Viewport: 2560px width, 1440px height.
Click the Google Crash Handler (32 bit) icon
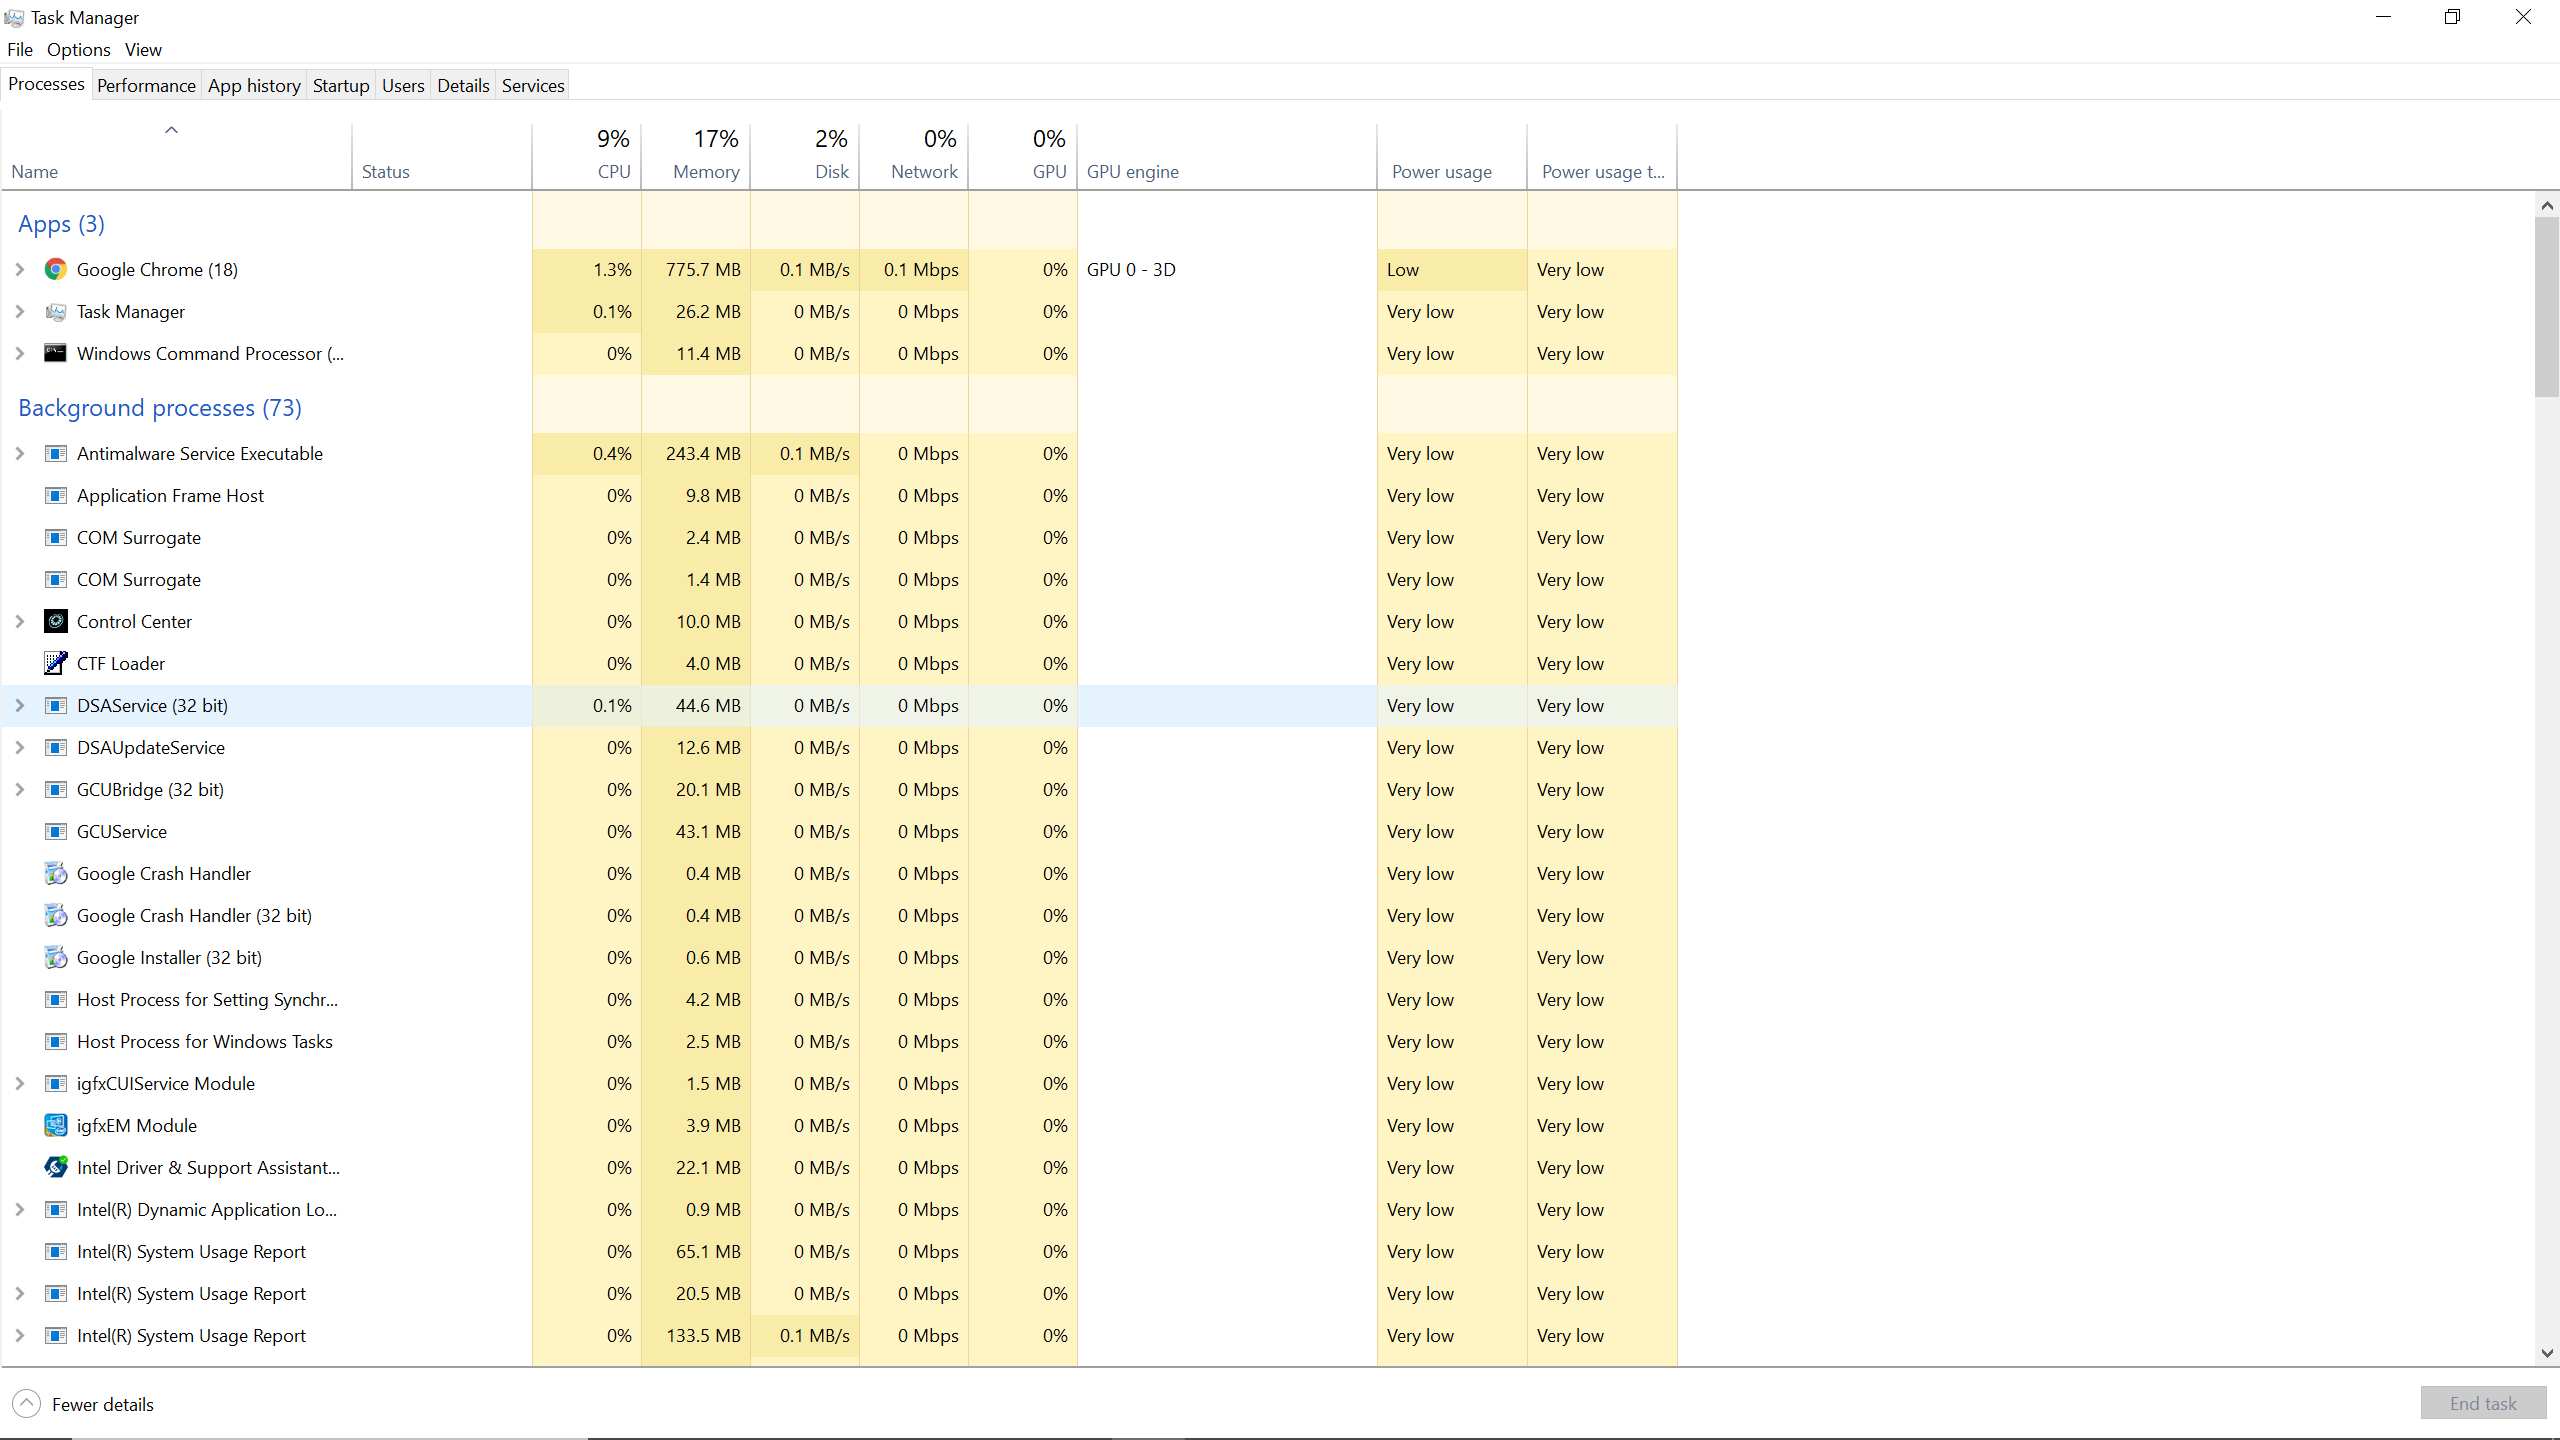[56, 915]
